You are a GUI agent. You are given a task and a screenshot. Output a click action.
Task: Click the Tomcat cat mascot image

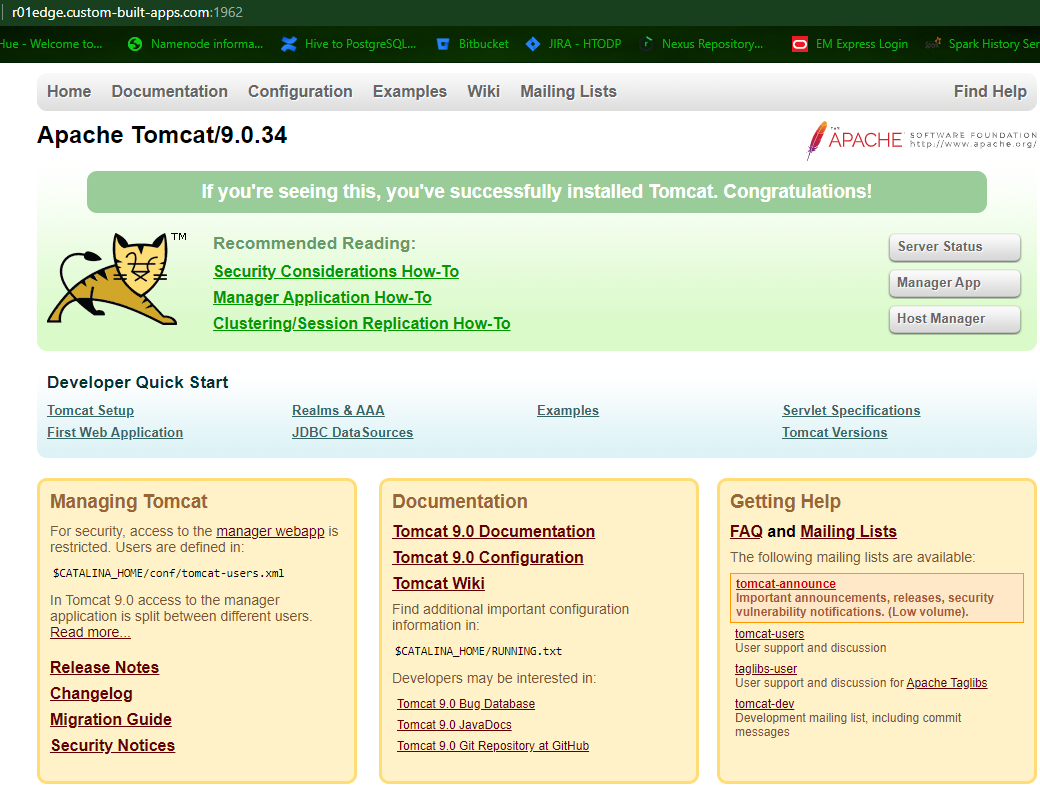pos(117,279)
